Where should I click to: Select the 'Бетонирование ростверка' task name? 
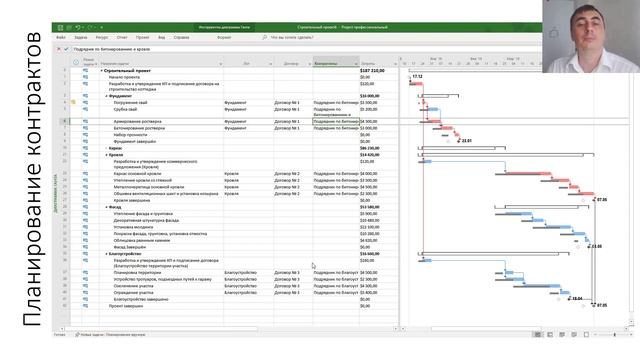point(139,128)
